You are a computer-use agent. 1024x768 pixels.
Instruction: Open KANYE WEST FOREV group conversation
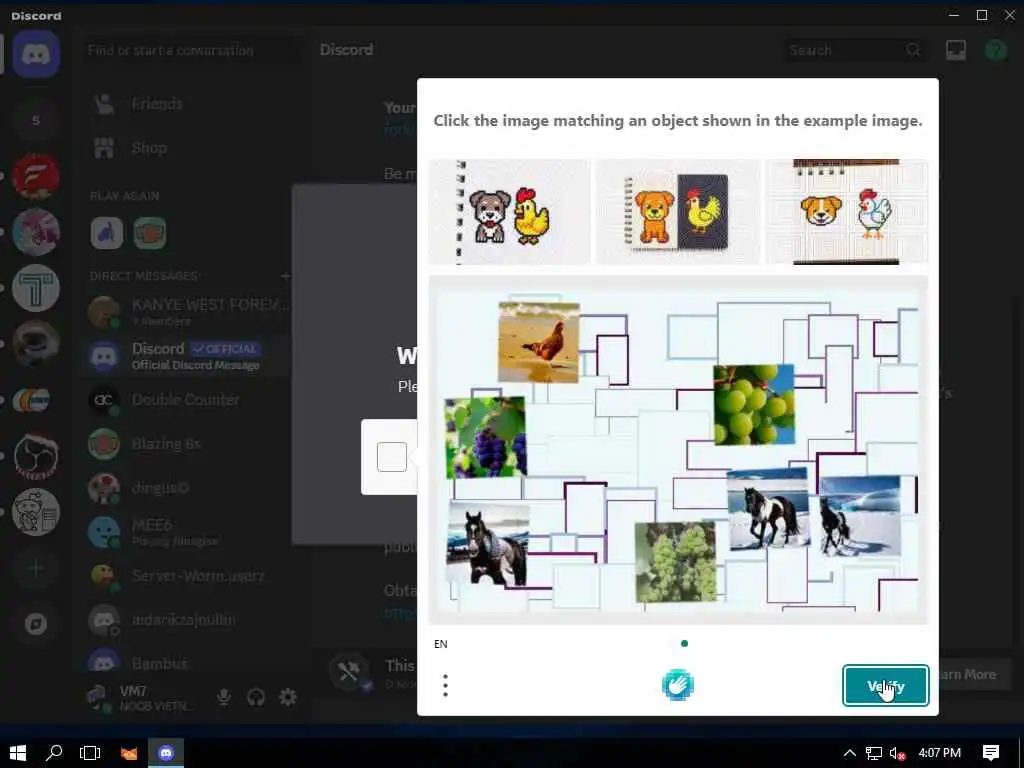pyautogui.click(x=189, y=311)
